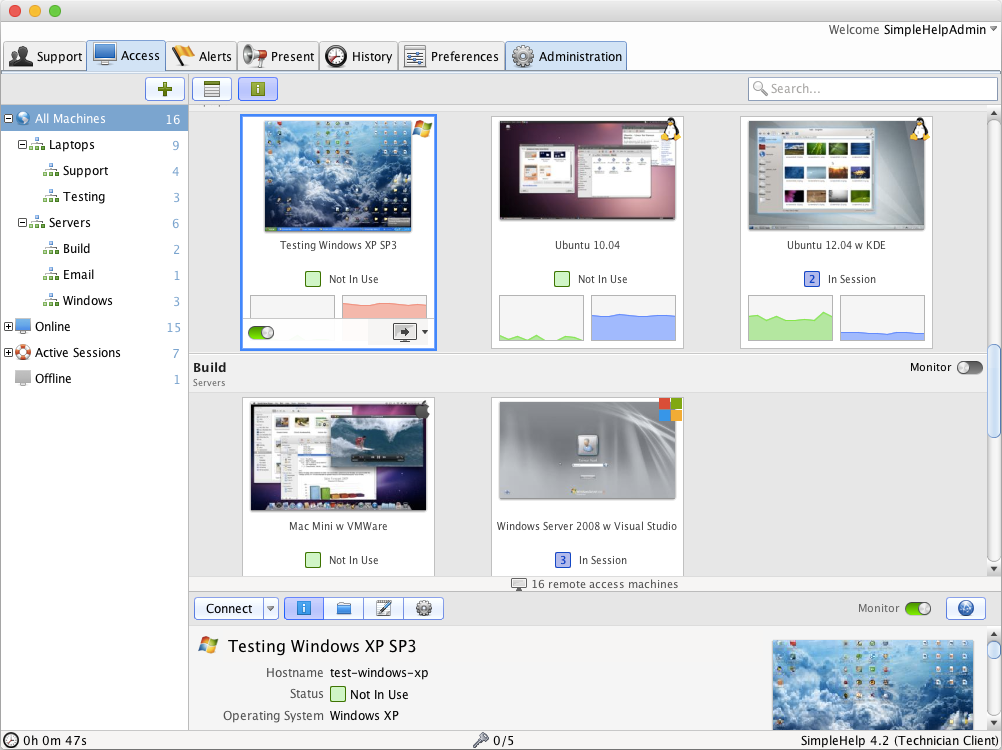Switch to list view layout

point(212,89)
